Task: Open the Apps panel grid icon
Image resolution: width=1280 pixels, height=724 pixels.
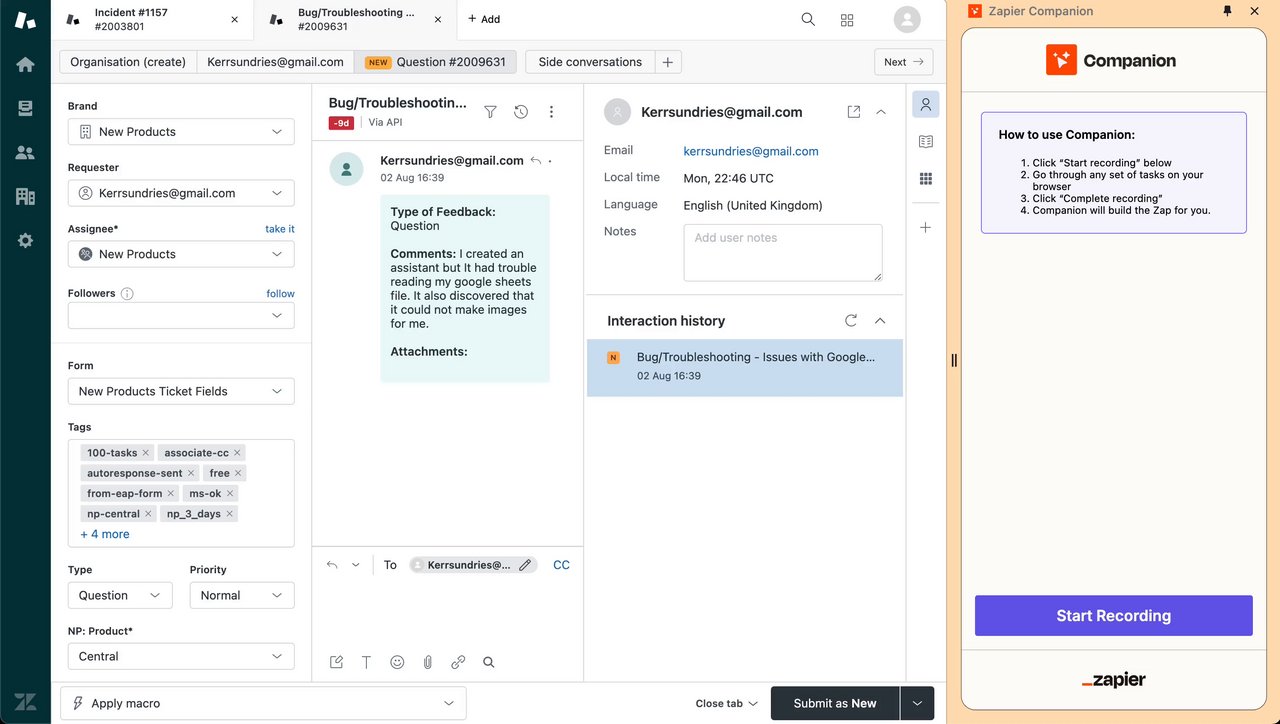Action: click(x=926, y=179)
